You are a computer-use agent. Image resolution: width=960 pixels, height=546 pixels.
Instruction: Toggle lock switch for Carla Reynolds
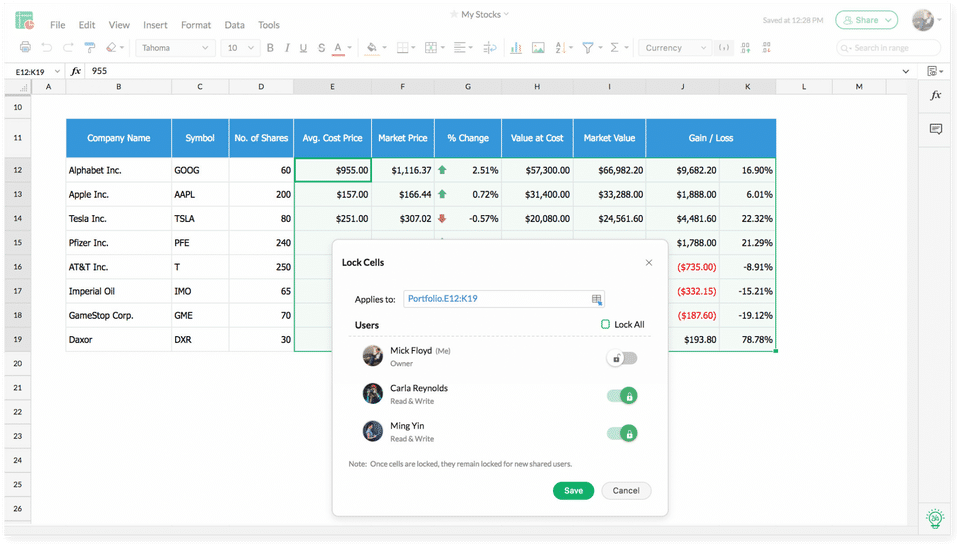[622, 396]
